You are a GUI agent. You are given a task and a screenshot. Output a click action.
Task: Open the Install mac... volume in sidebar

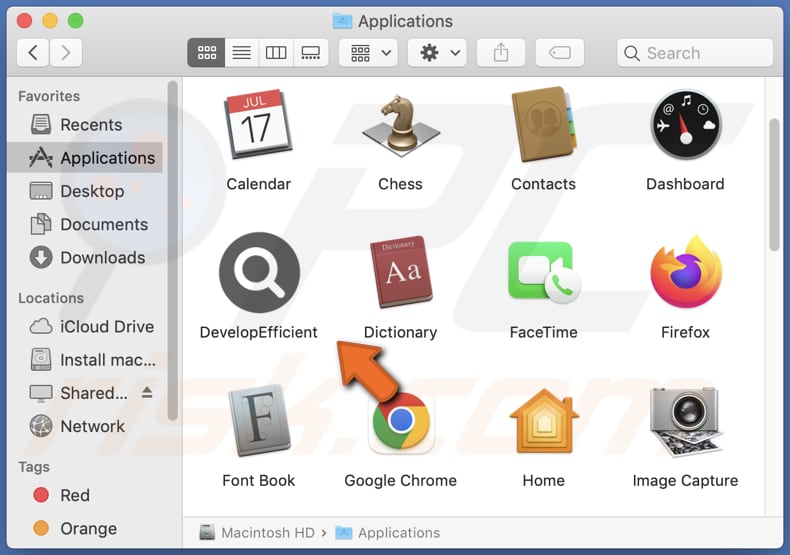pos(85,360)
